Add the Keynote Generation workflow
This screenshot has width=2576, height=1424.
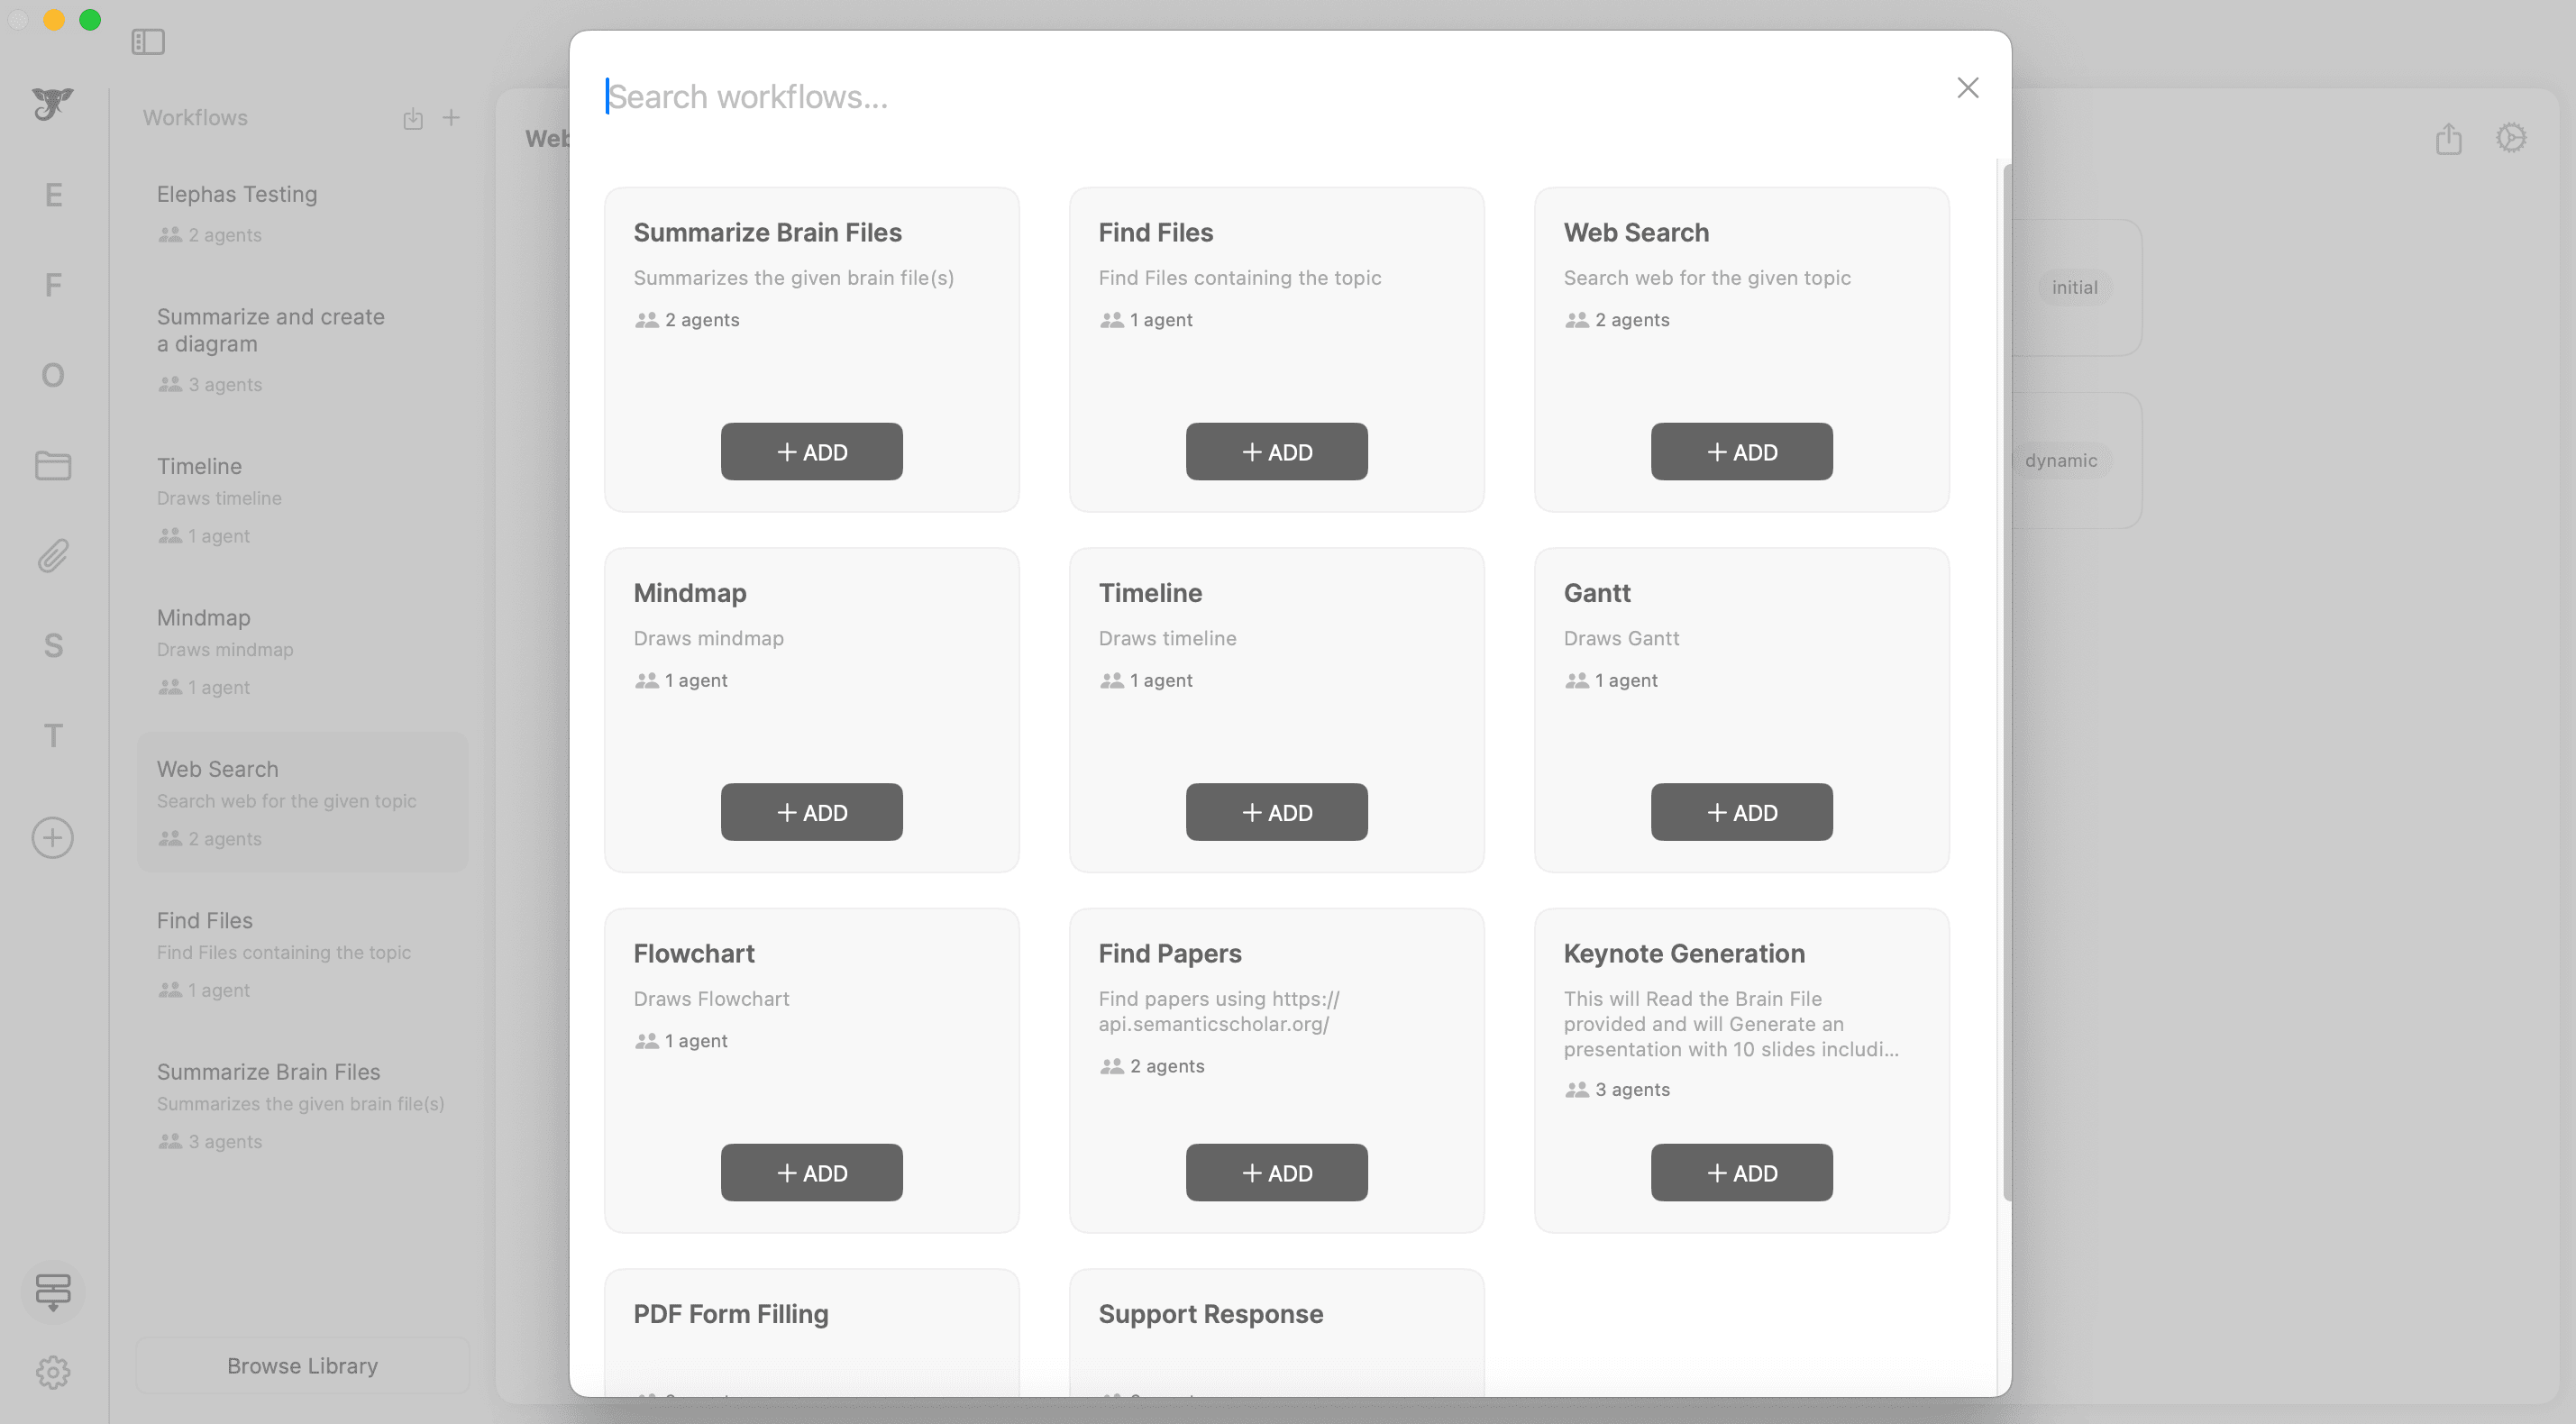[1741, 1172]
